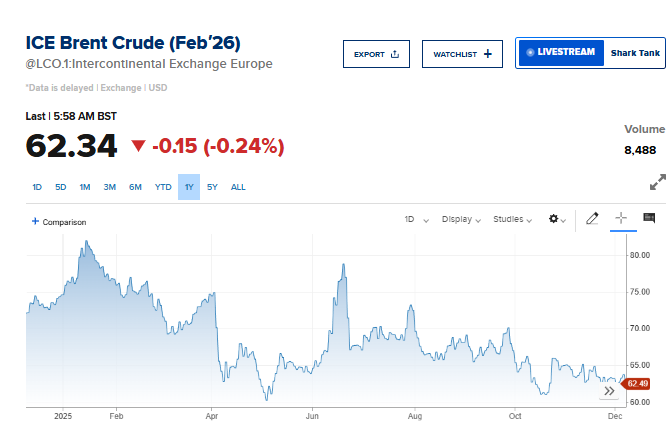Click the LIVESTREAM button
Image resolution: width=666 pixels, height=422 pixels.
coord(560,52)
